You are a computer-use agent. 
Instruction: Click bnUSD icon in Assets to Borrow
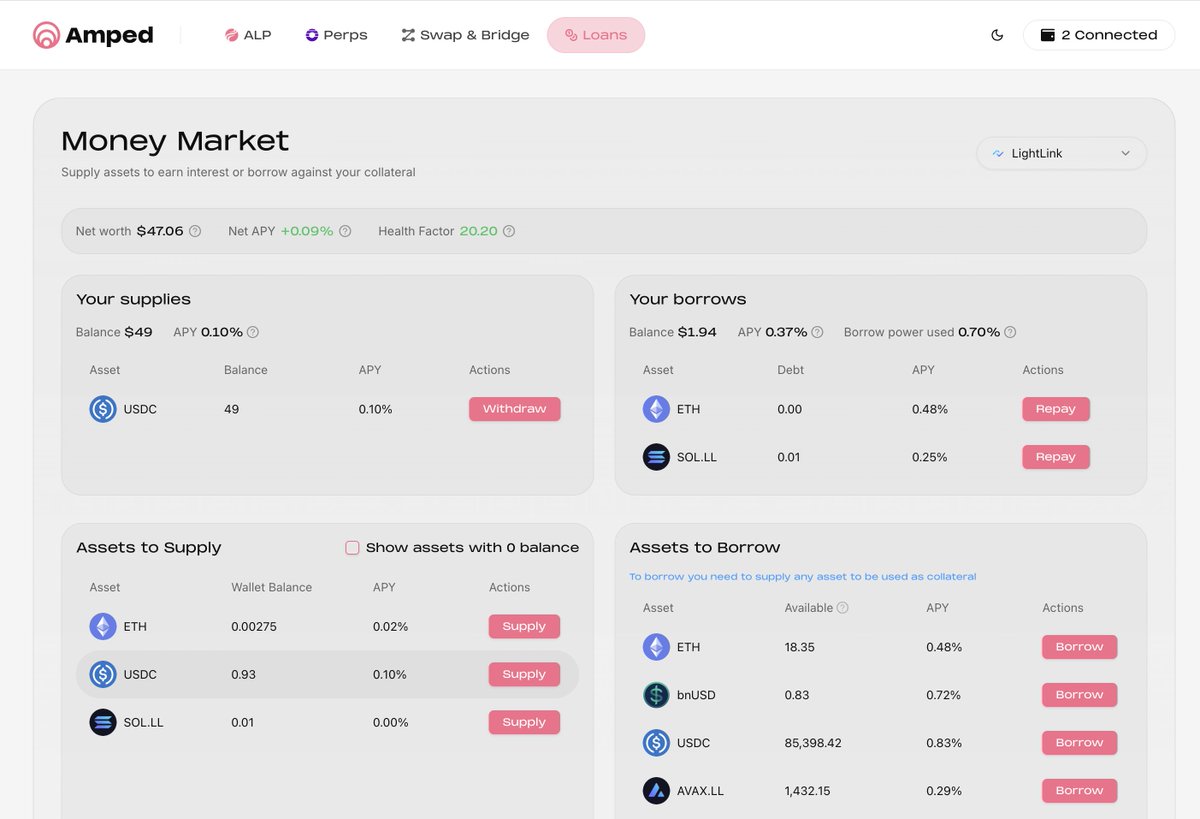[656, 695]
